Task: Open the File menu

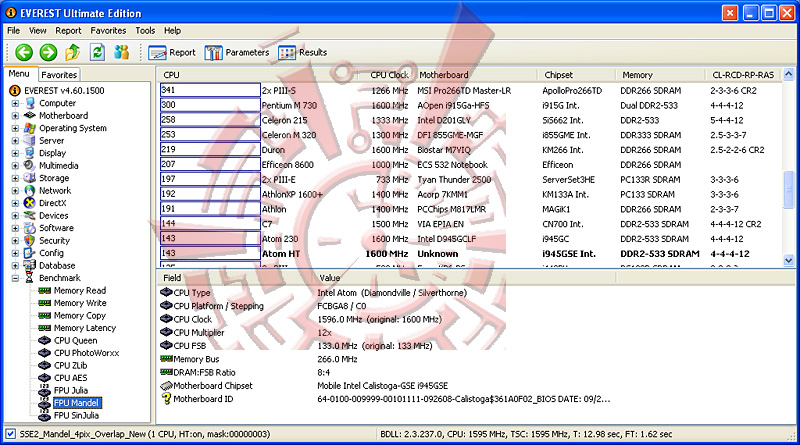Action: coord(14,31)
